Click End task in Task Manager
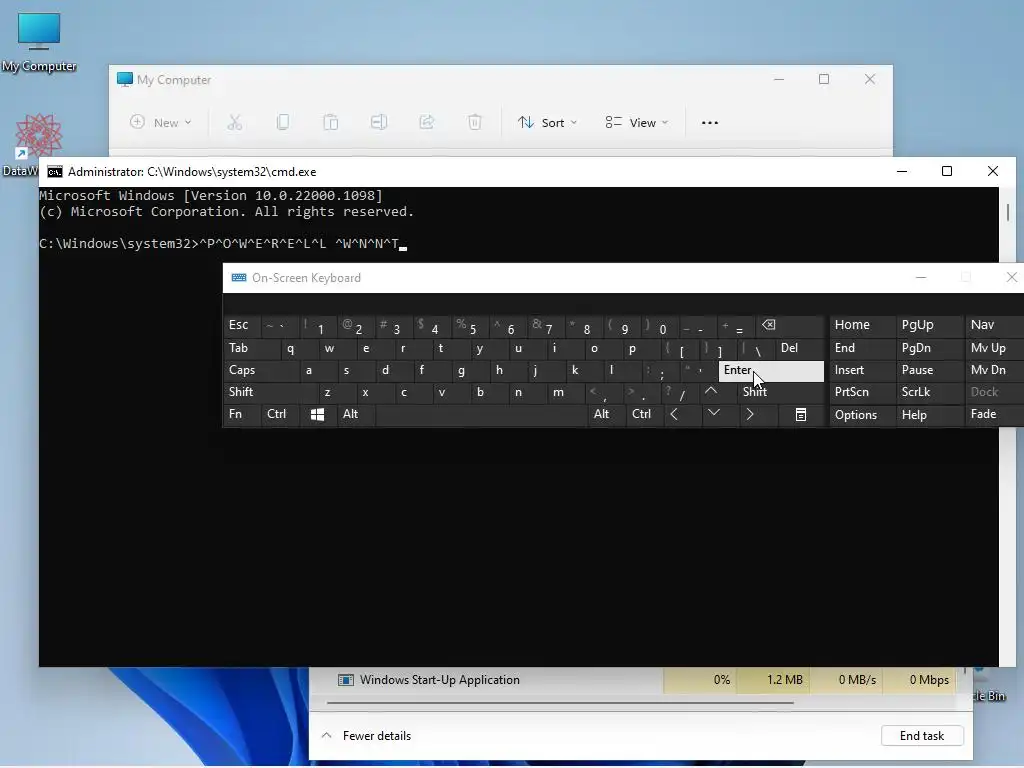 click(921, 736)
